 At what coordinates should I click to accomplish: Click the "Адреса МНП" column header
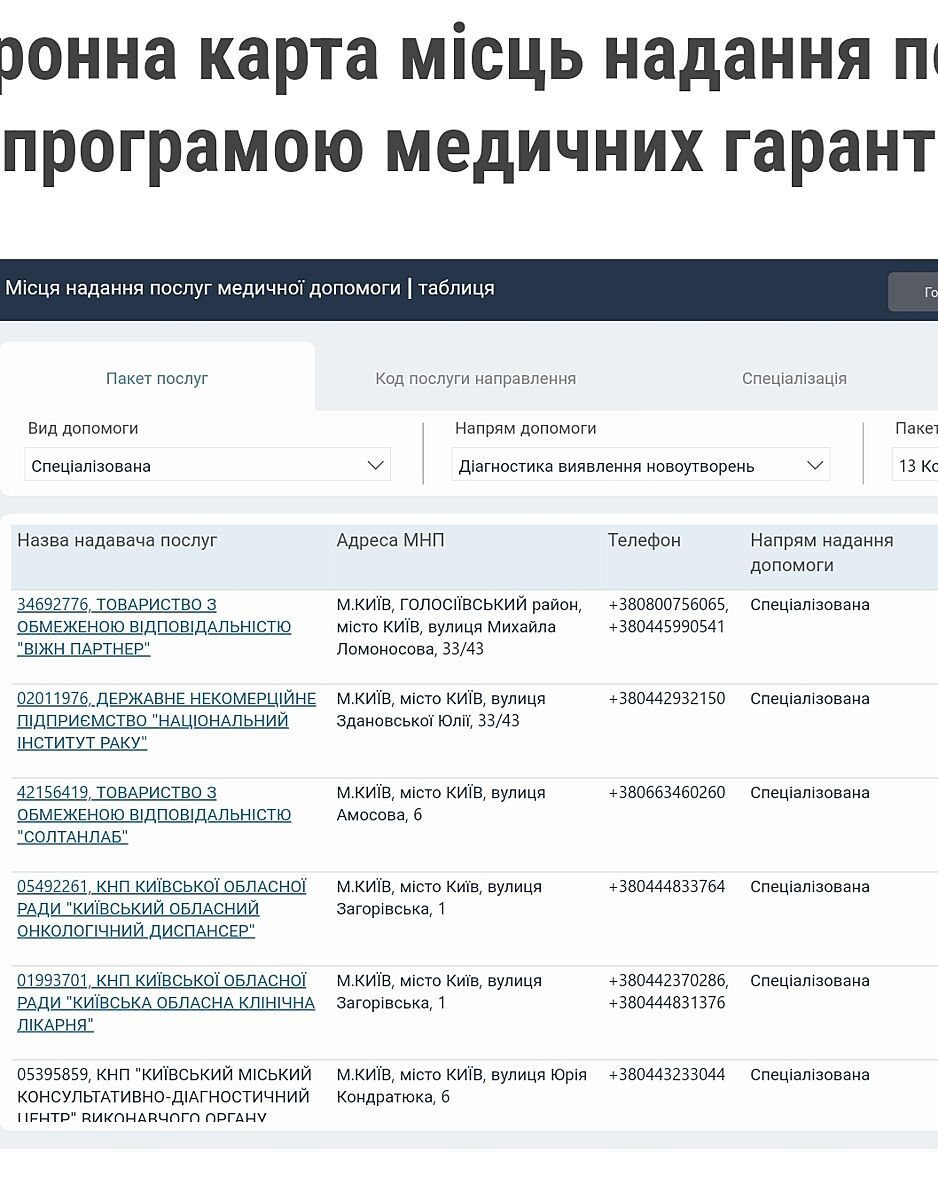390,541
